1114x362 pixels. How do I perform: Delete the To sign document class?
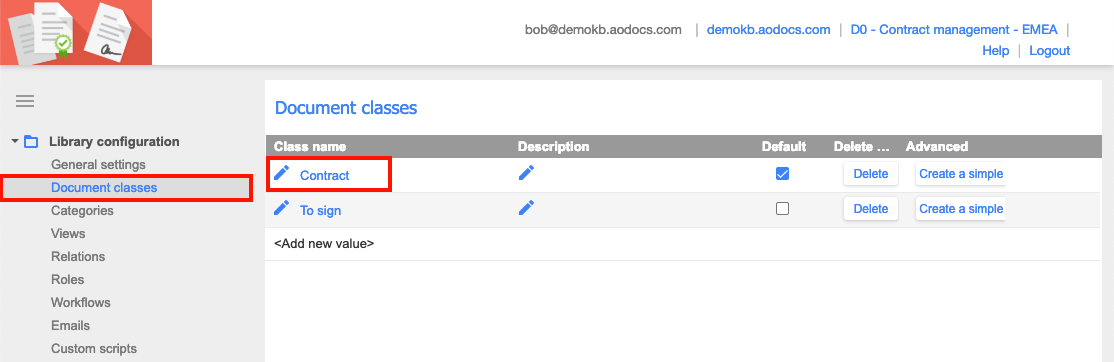tap(871, 209)
